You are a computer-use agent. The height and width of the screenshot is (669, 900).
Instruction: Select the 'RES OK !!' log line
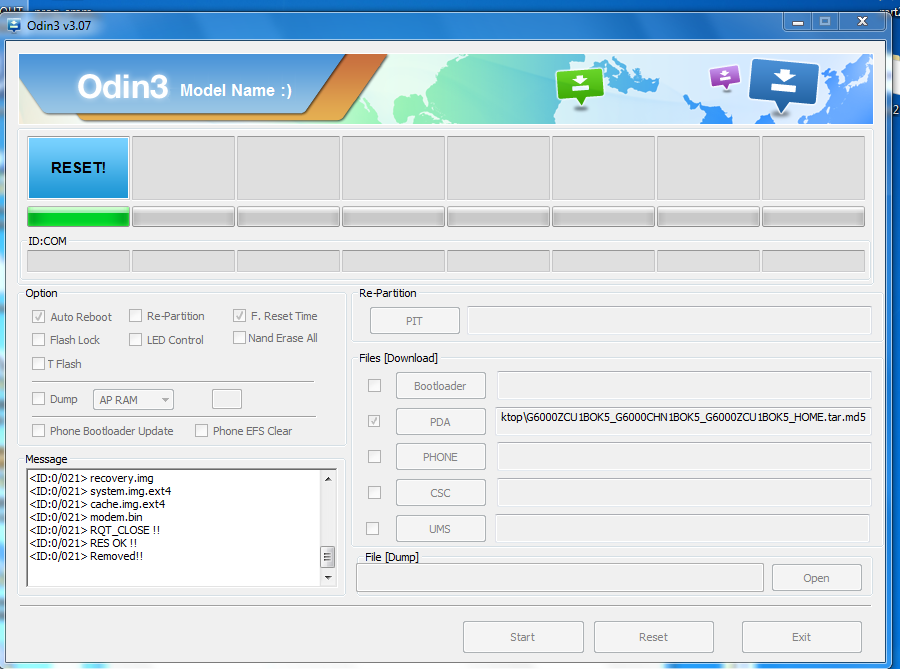[x=83, y=543]
